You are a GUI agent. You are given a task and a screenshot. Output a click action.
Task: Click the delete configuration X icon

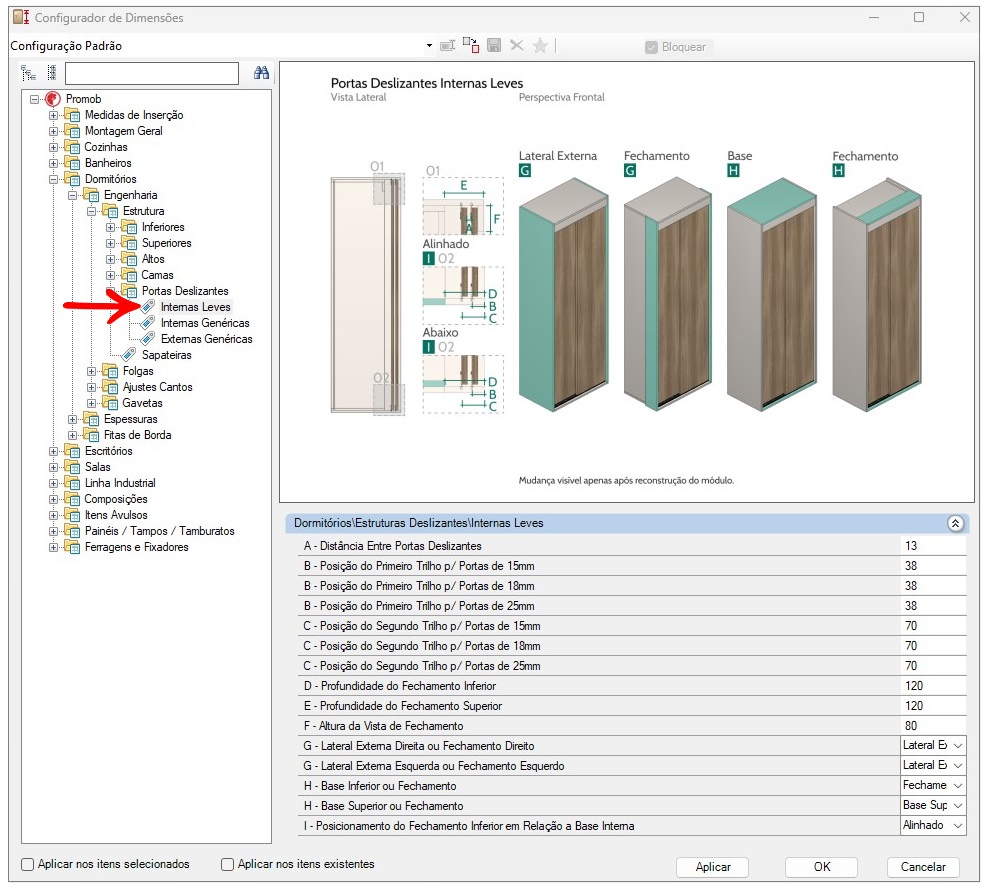(517, 46)
